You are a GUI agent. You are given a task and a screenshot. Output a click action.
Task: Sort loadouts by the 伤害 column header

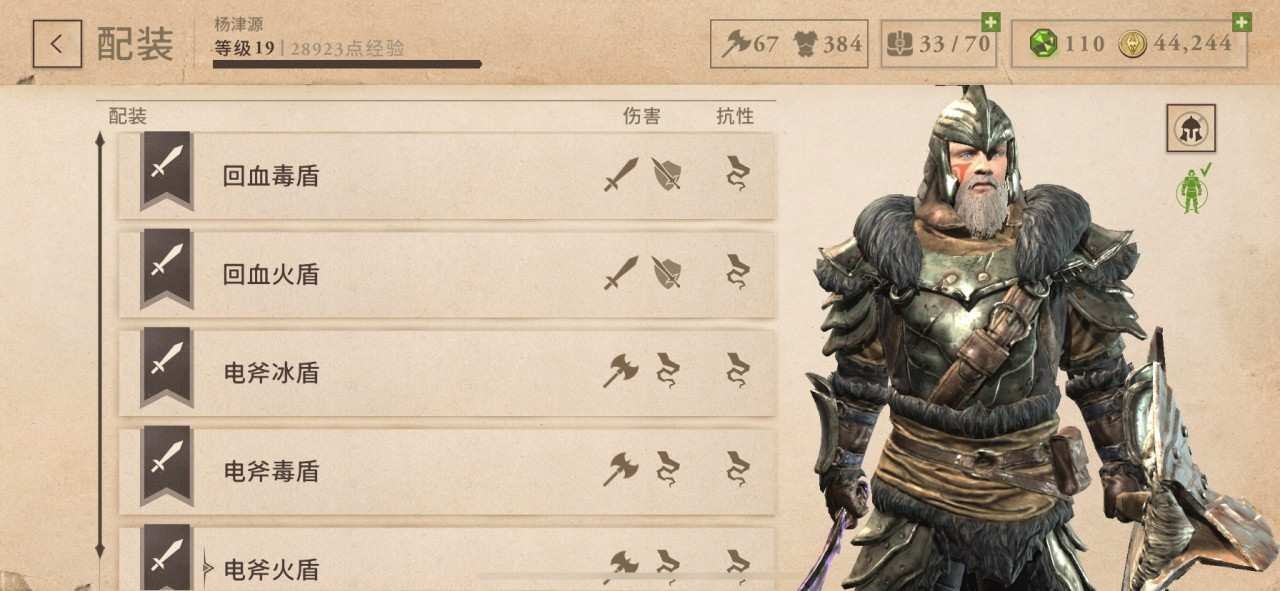(x=642, y=116)
